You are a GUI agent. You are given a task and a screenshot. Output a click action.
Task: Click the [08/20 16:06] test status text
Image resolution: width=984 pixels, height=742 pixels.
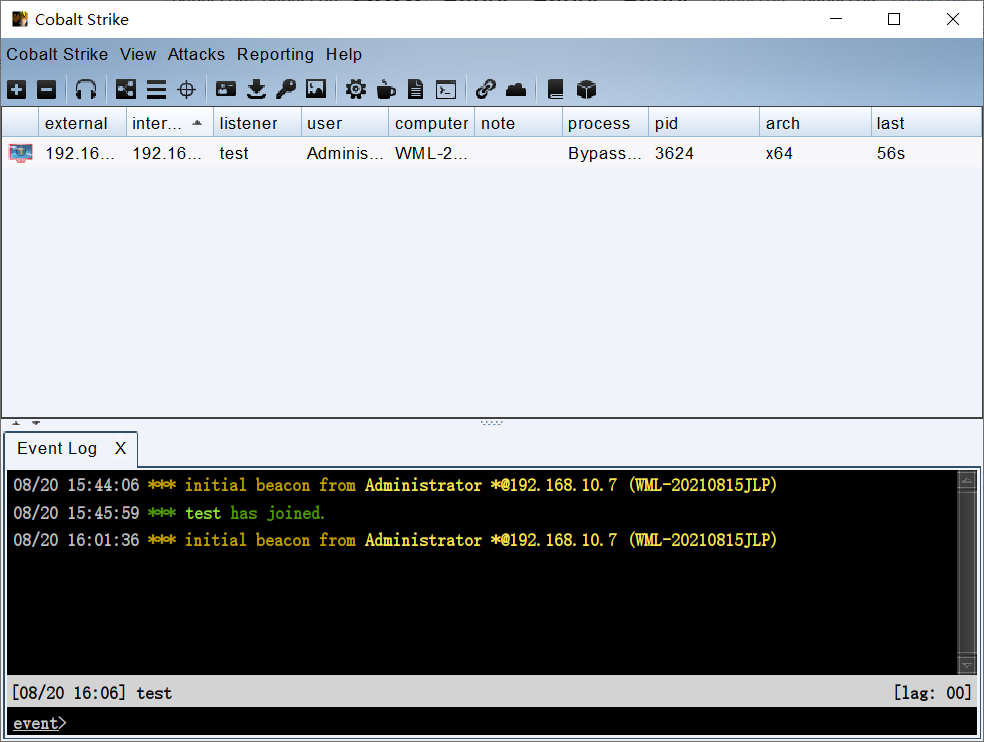(x=92, y=693)
